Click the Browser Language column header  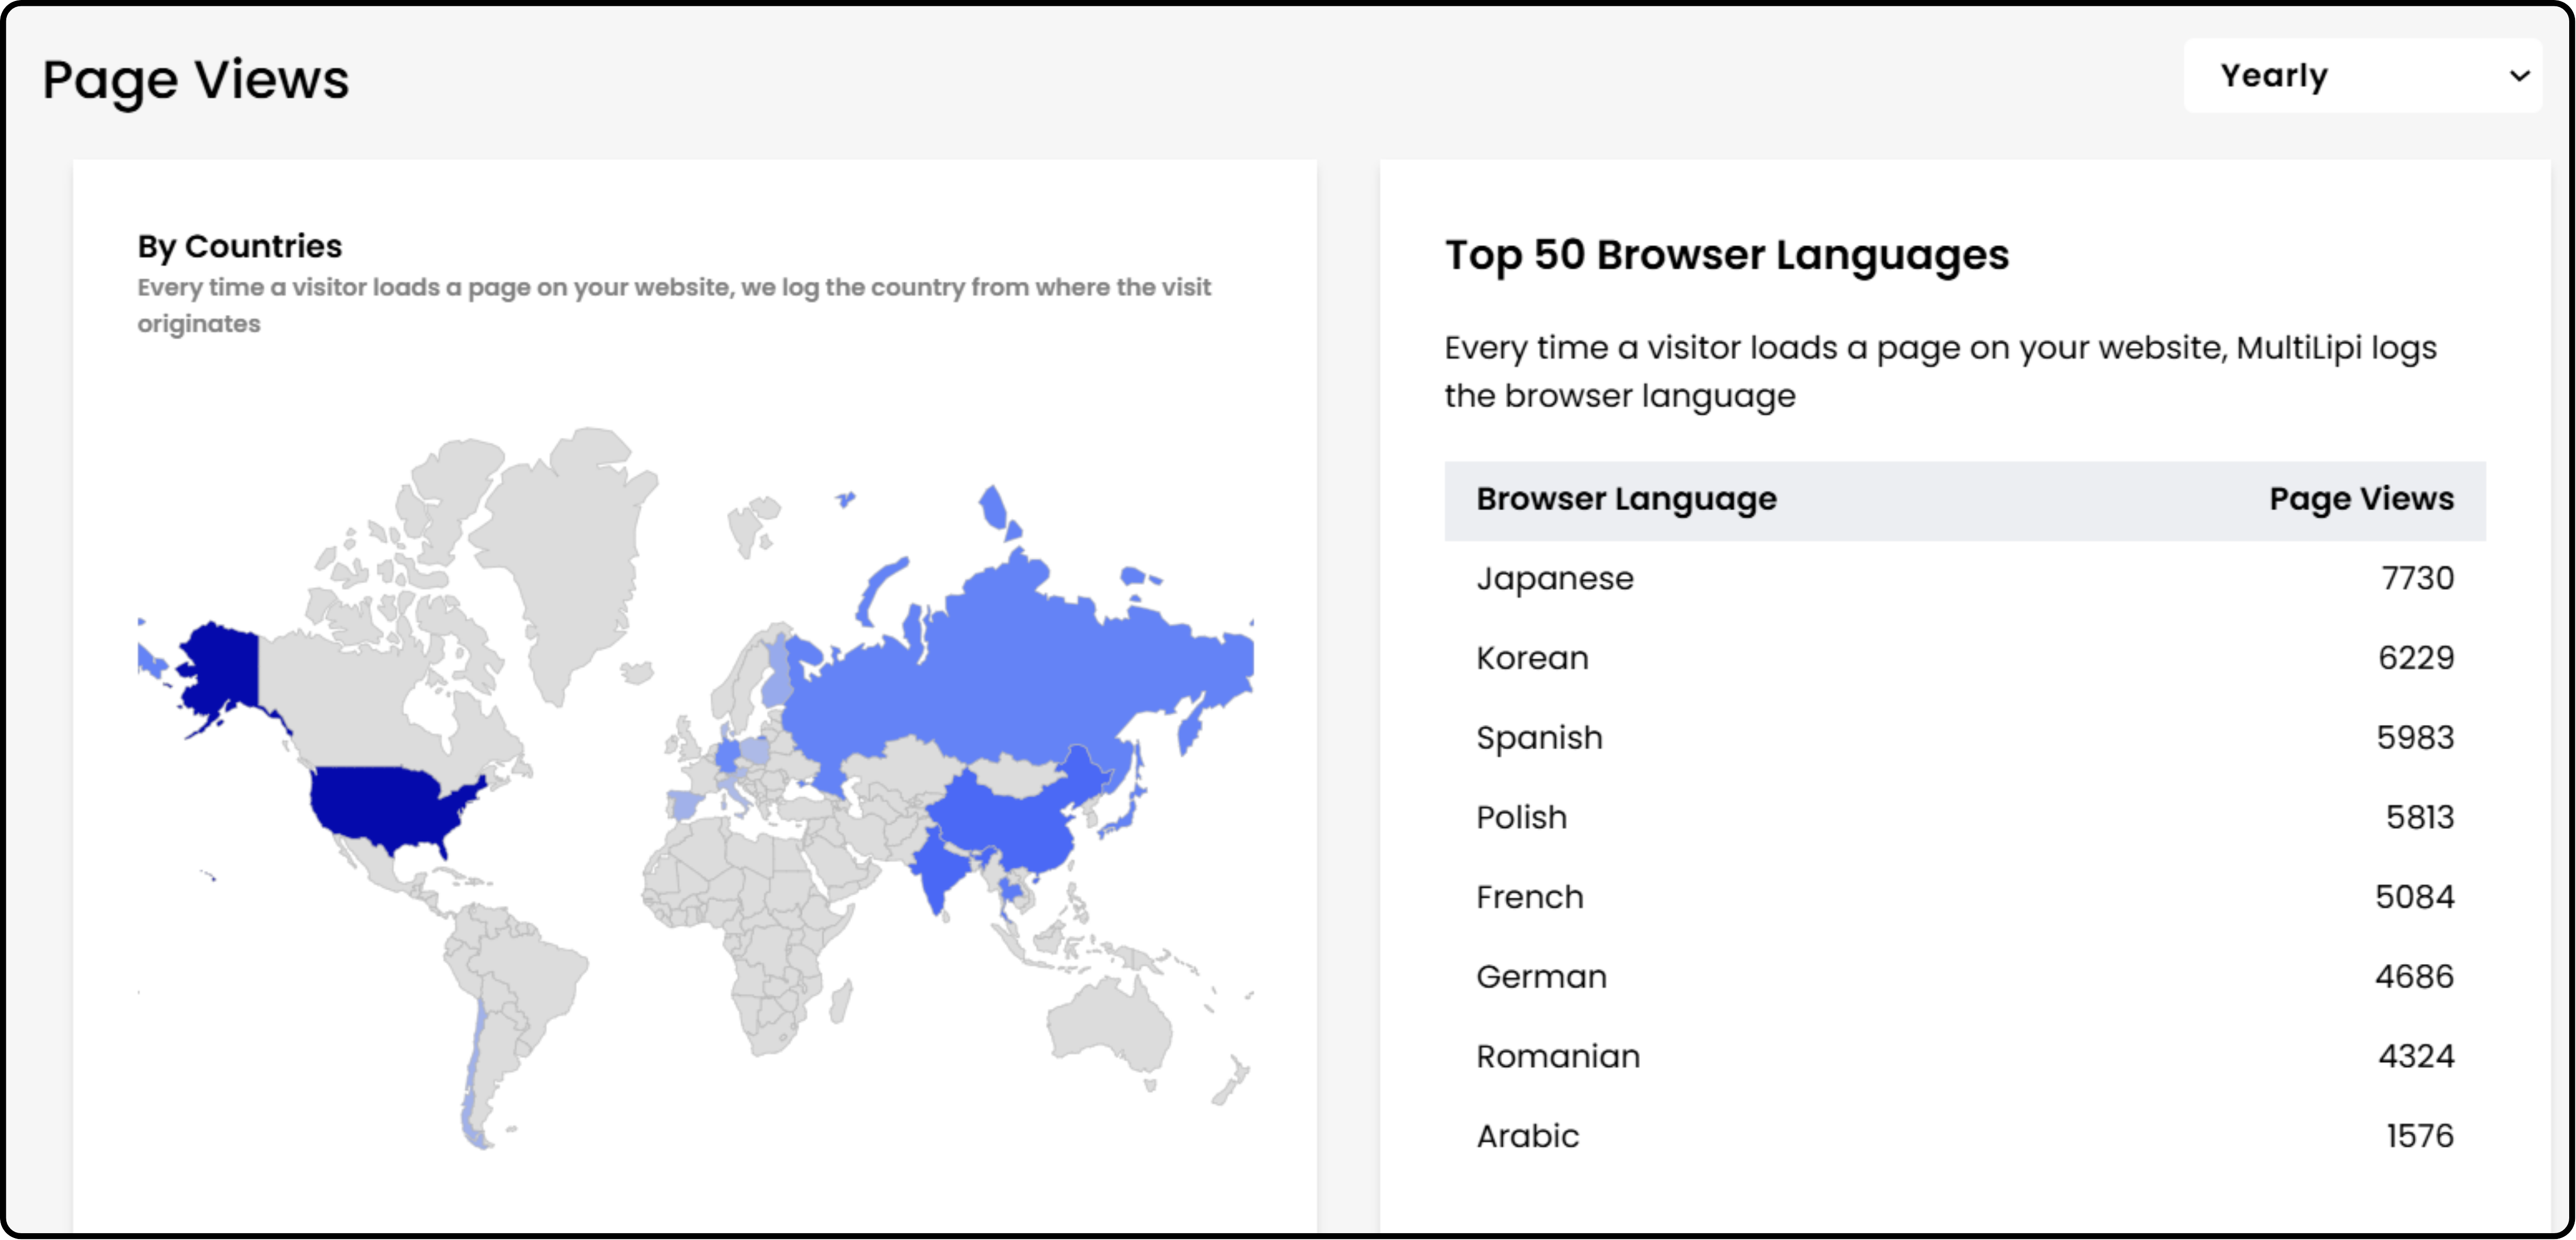(x=1626, y=499)
